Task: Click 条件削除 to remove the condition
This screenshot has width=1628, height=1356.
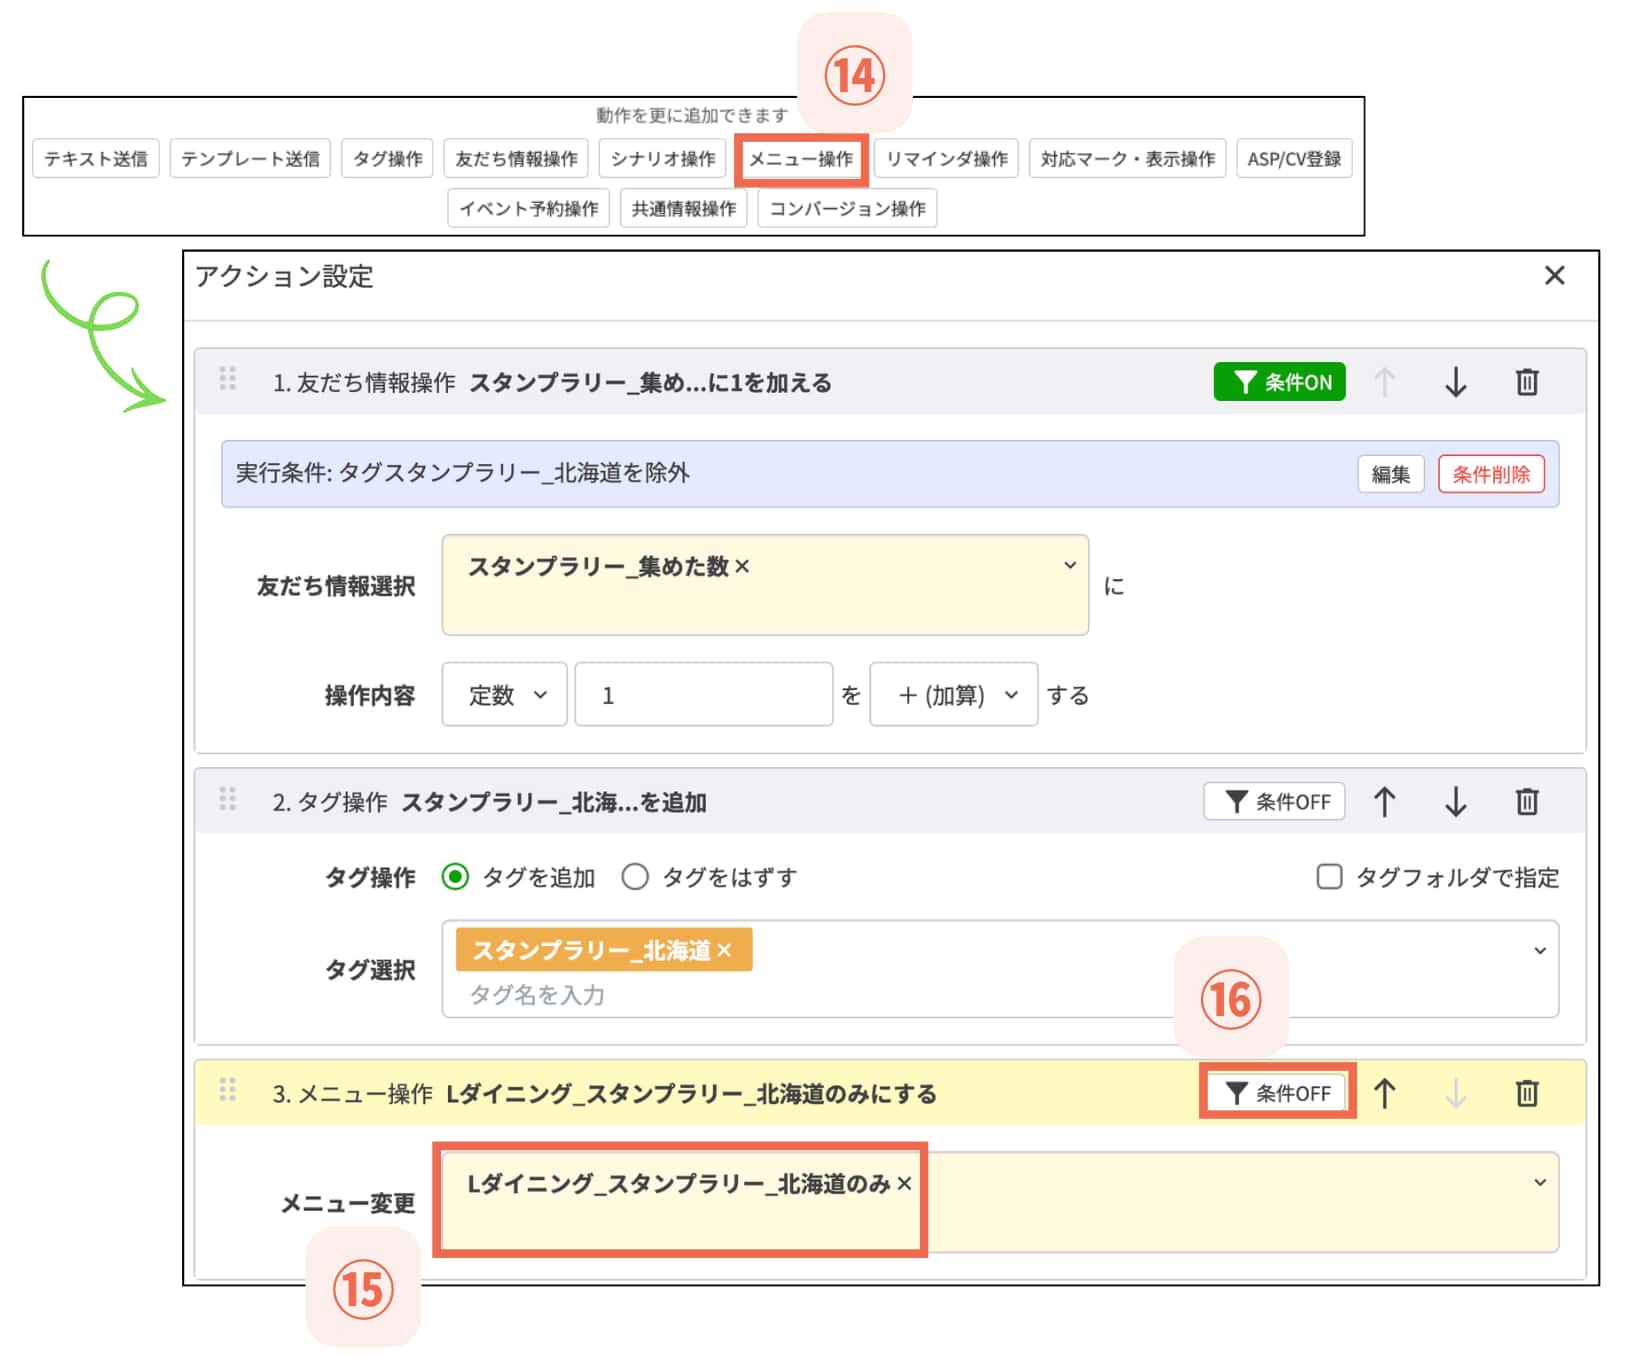Action: [x=1491, y=474]
